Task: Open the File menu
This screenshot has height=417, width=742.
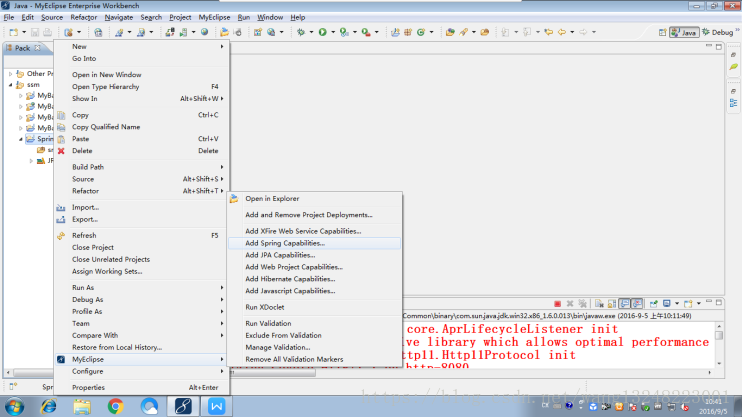Action: pos(9,18)
